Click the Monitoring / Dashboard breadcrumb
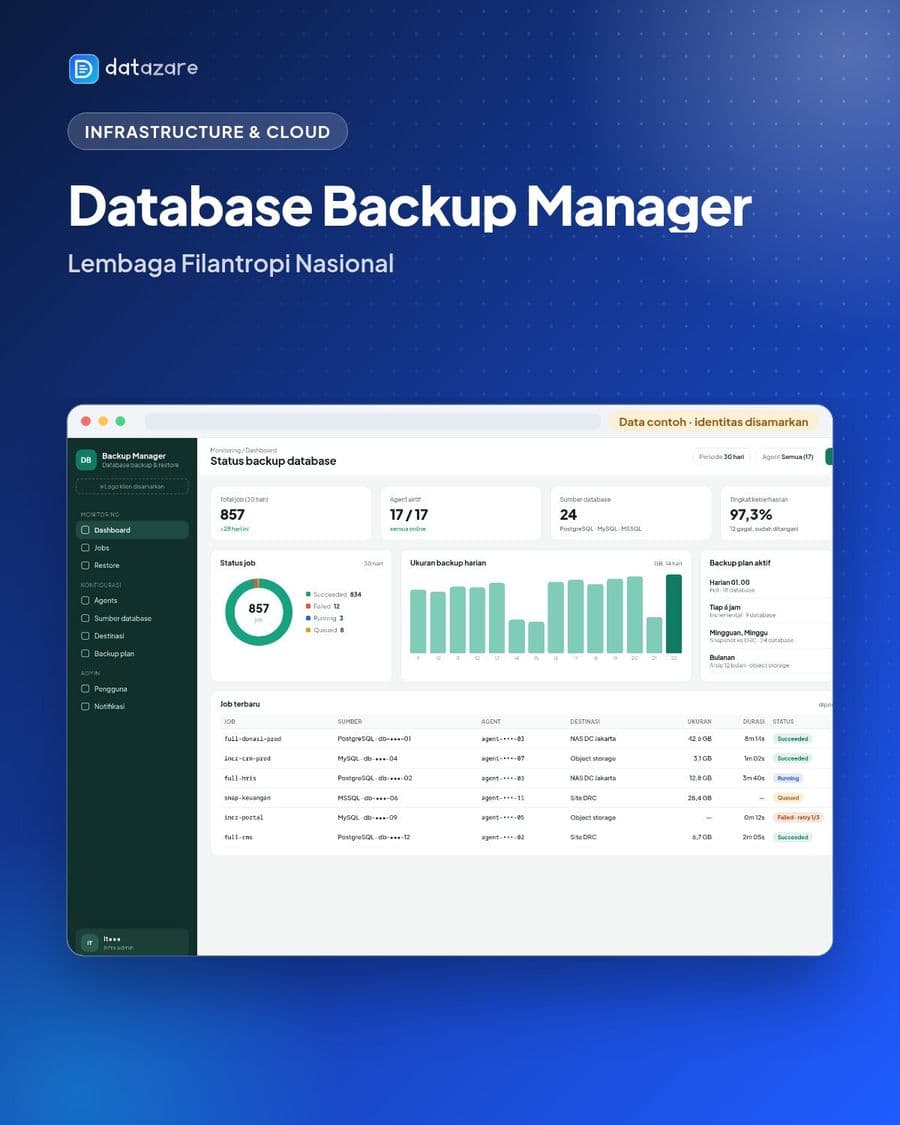900x1125 pixels. [x=243, y=450]
